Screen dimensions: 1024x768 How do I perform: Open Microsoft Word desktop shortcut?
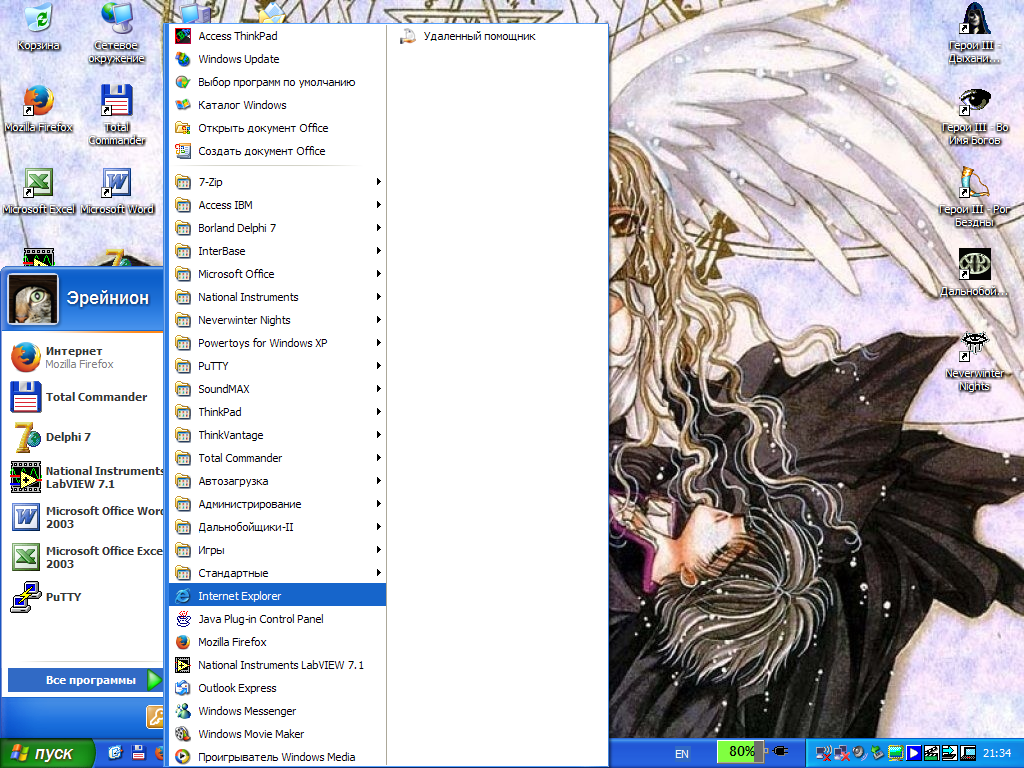click(117, 184)
